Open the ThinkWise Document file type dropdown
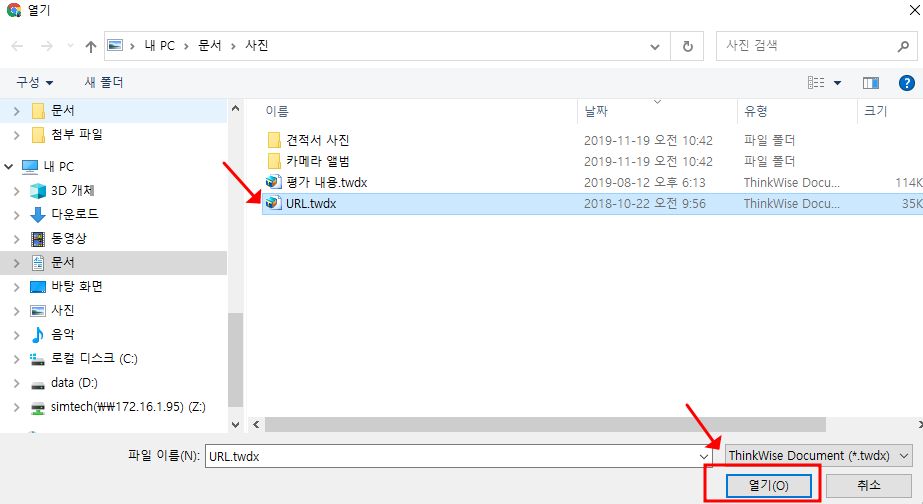This screenshot has width=923, height=504. (818, 456)
